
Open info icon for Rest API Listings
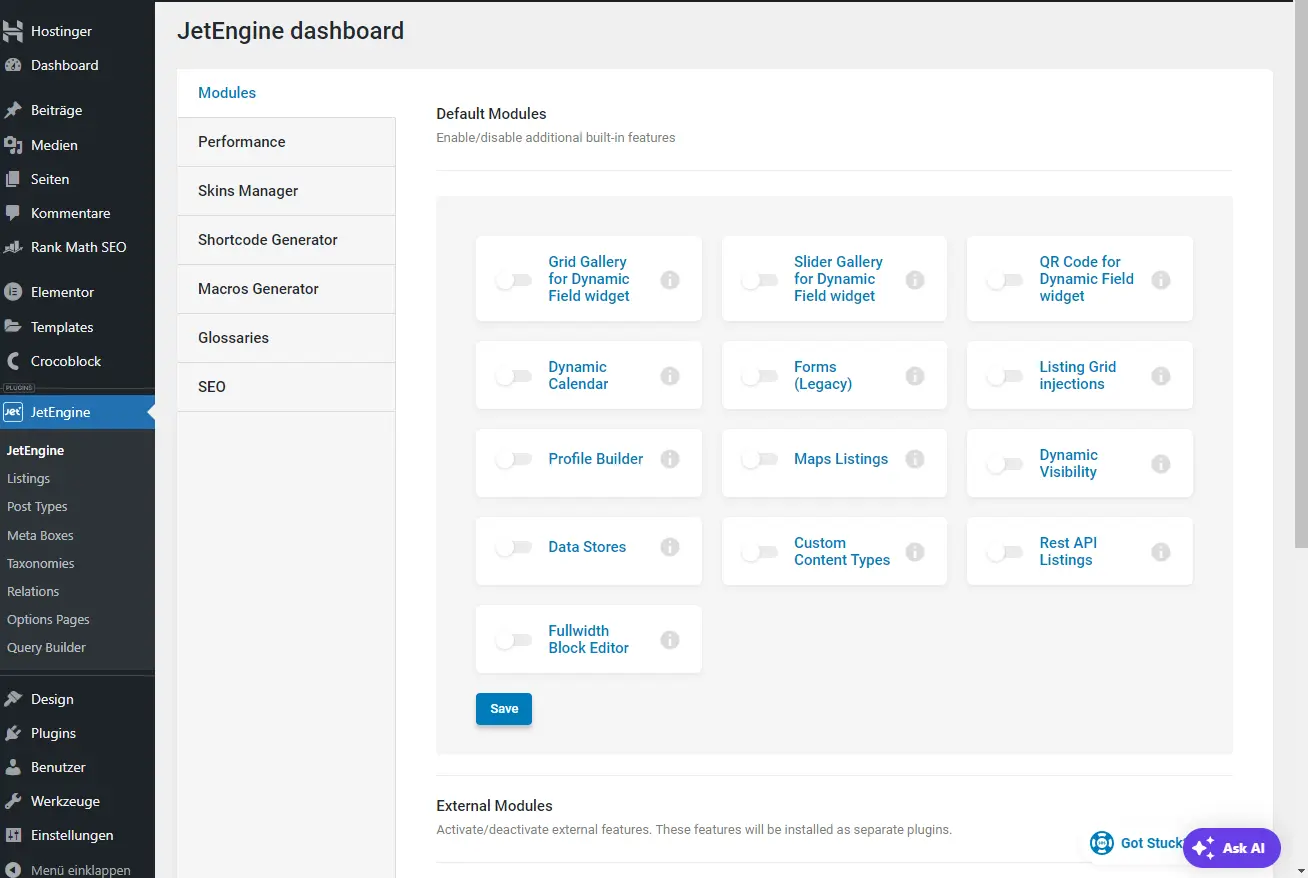coord(1161,552)
